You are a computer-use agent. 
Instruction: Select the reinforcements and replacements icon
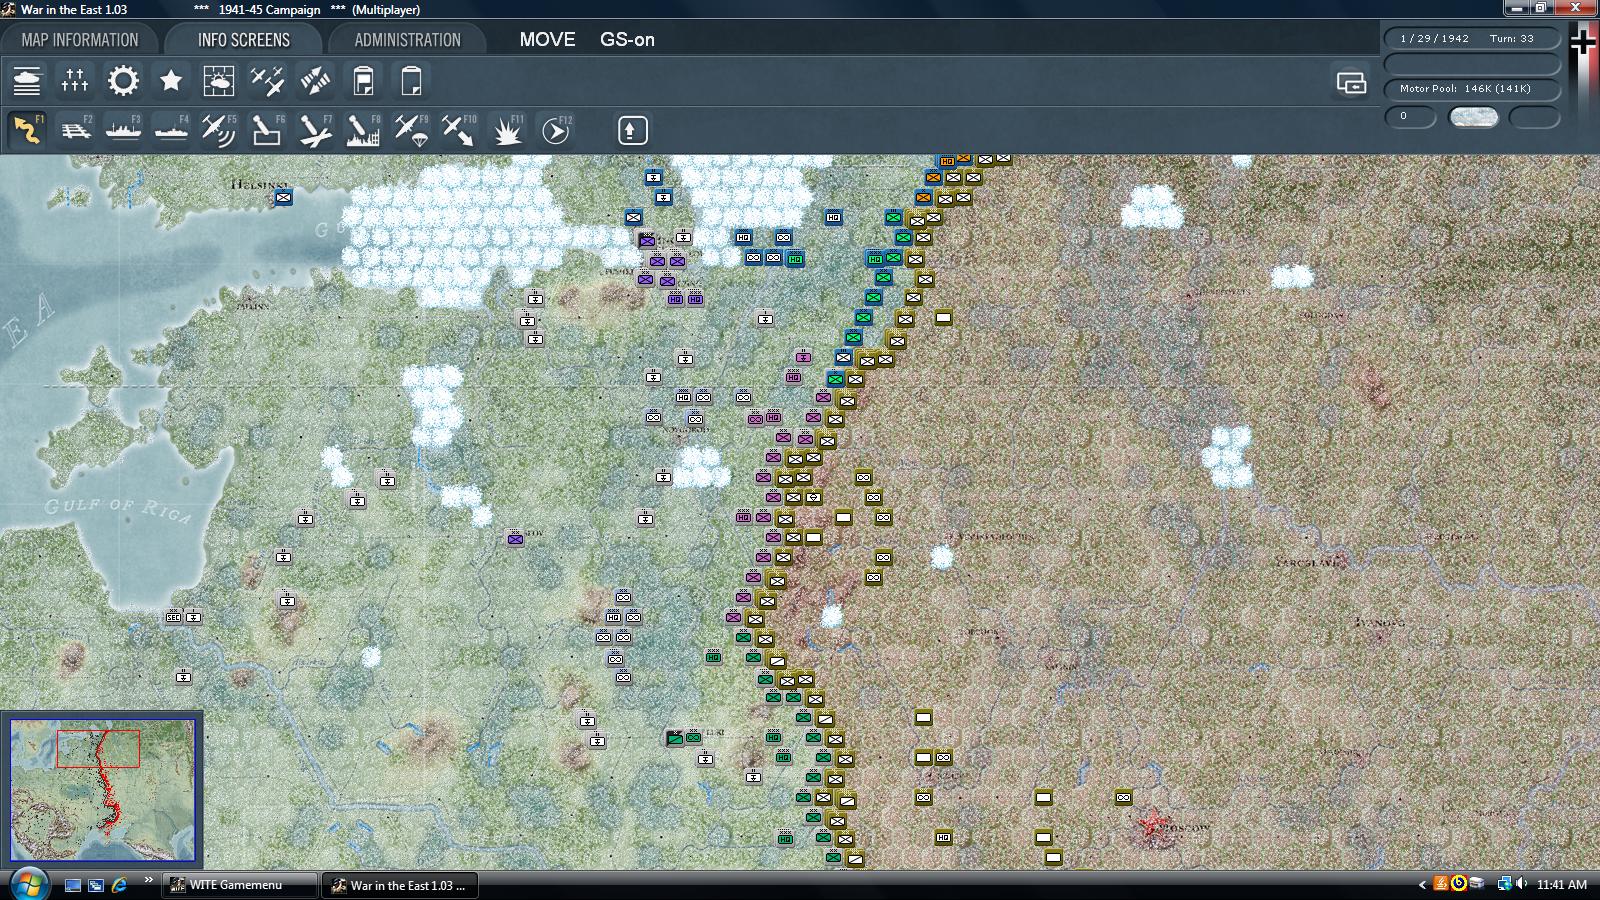click(x=75, y=80)
